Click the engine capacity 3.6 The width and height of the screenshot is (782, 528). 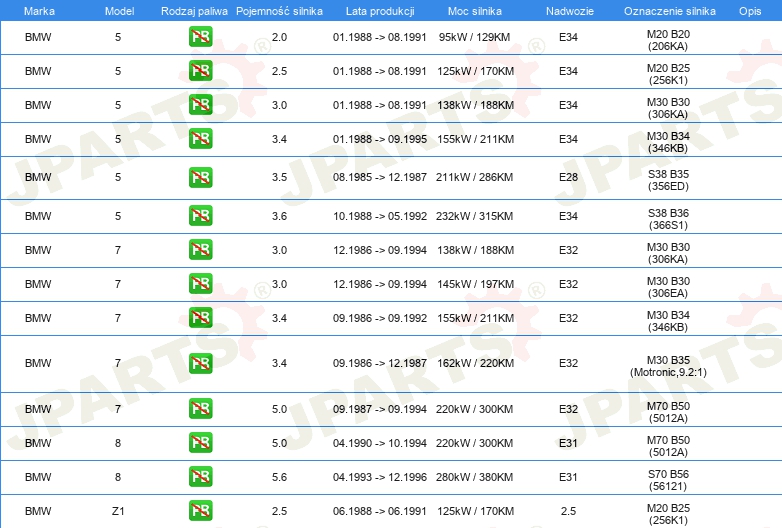click(x=279, y=216)
